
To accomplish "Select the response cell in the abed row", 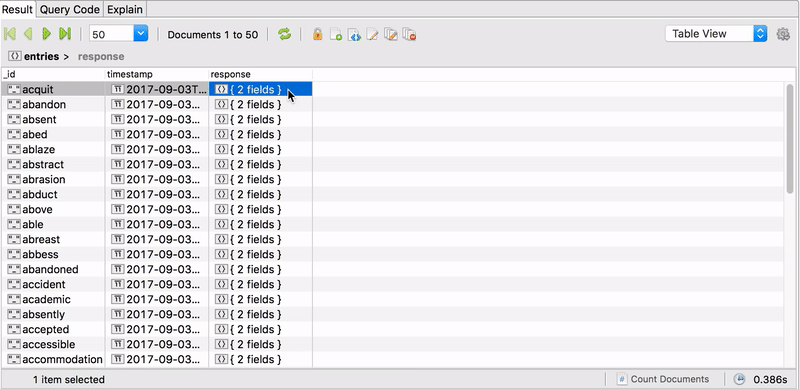I will point(261,134).
